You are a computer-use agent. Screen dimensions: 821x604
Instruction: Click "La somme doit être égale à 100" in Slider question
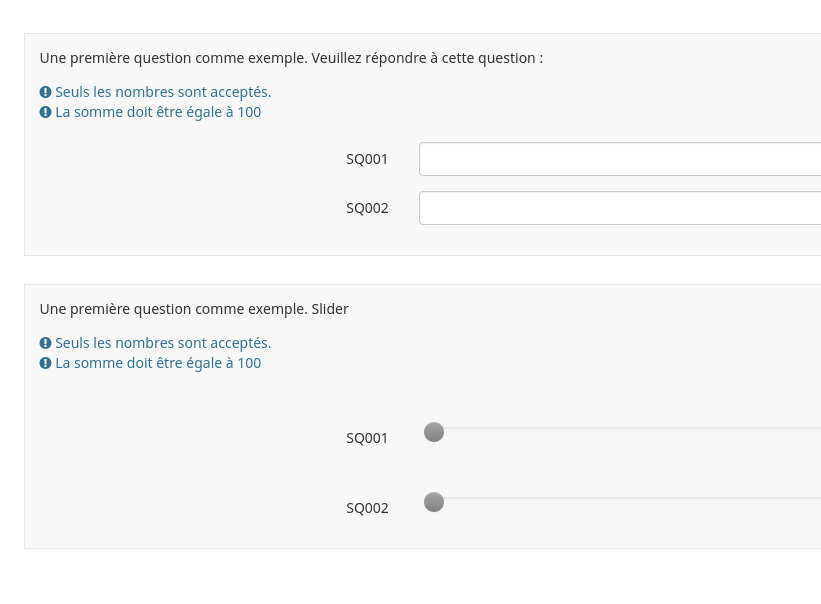158,363
